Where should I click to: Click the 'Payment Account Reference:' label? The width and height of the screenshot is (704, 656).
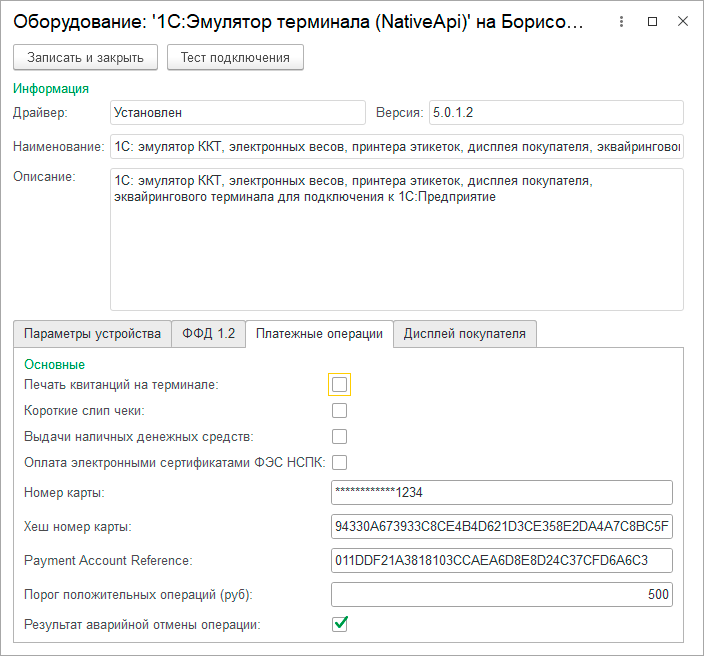coord(108,560)
